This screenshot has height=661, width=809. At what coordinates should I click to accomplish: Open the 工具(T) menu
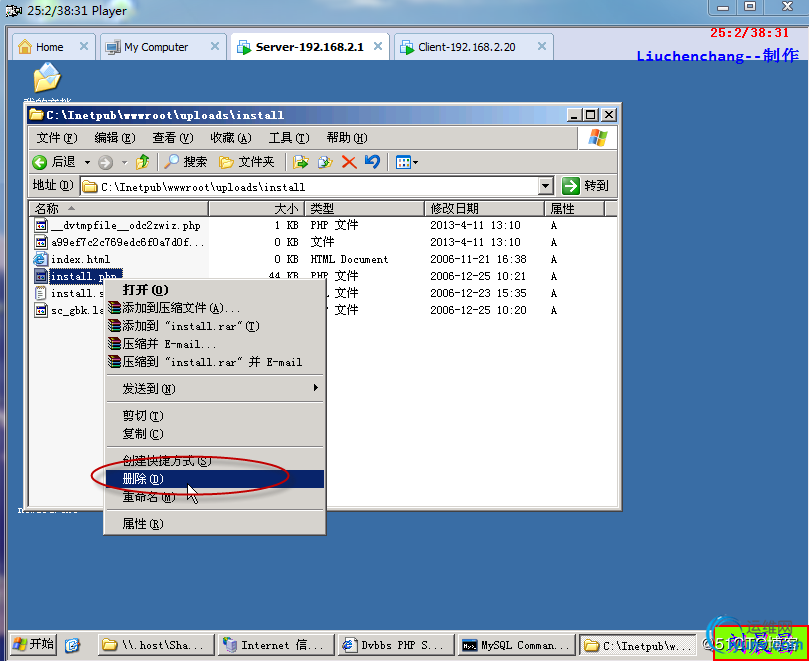tap(288, 138)
